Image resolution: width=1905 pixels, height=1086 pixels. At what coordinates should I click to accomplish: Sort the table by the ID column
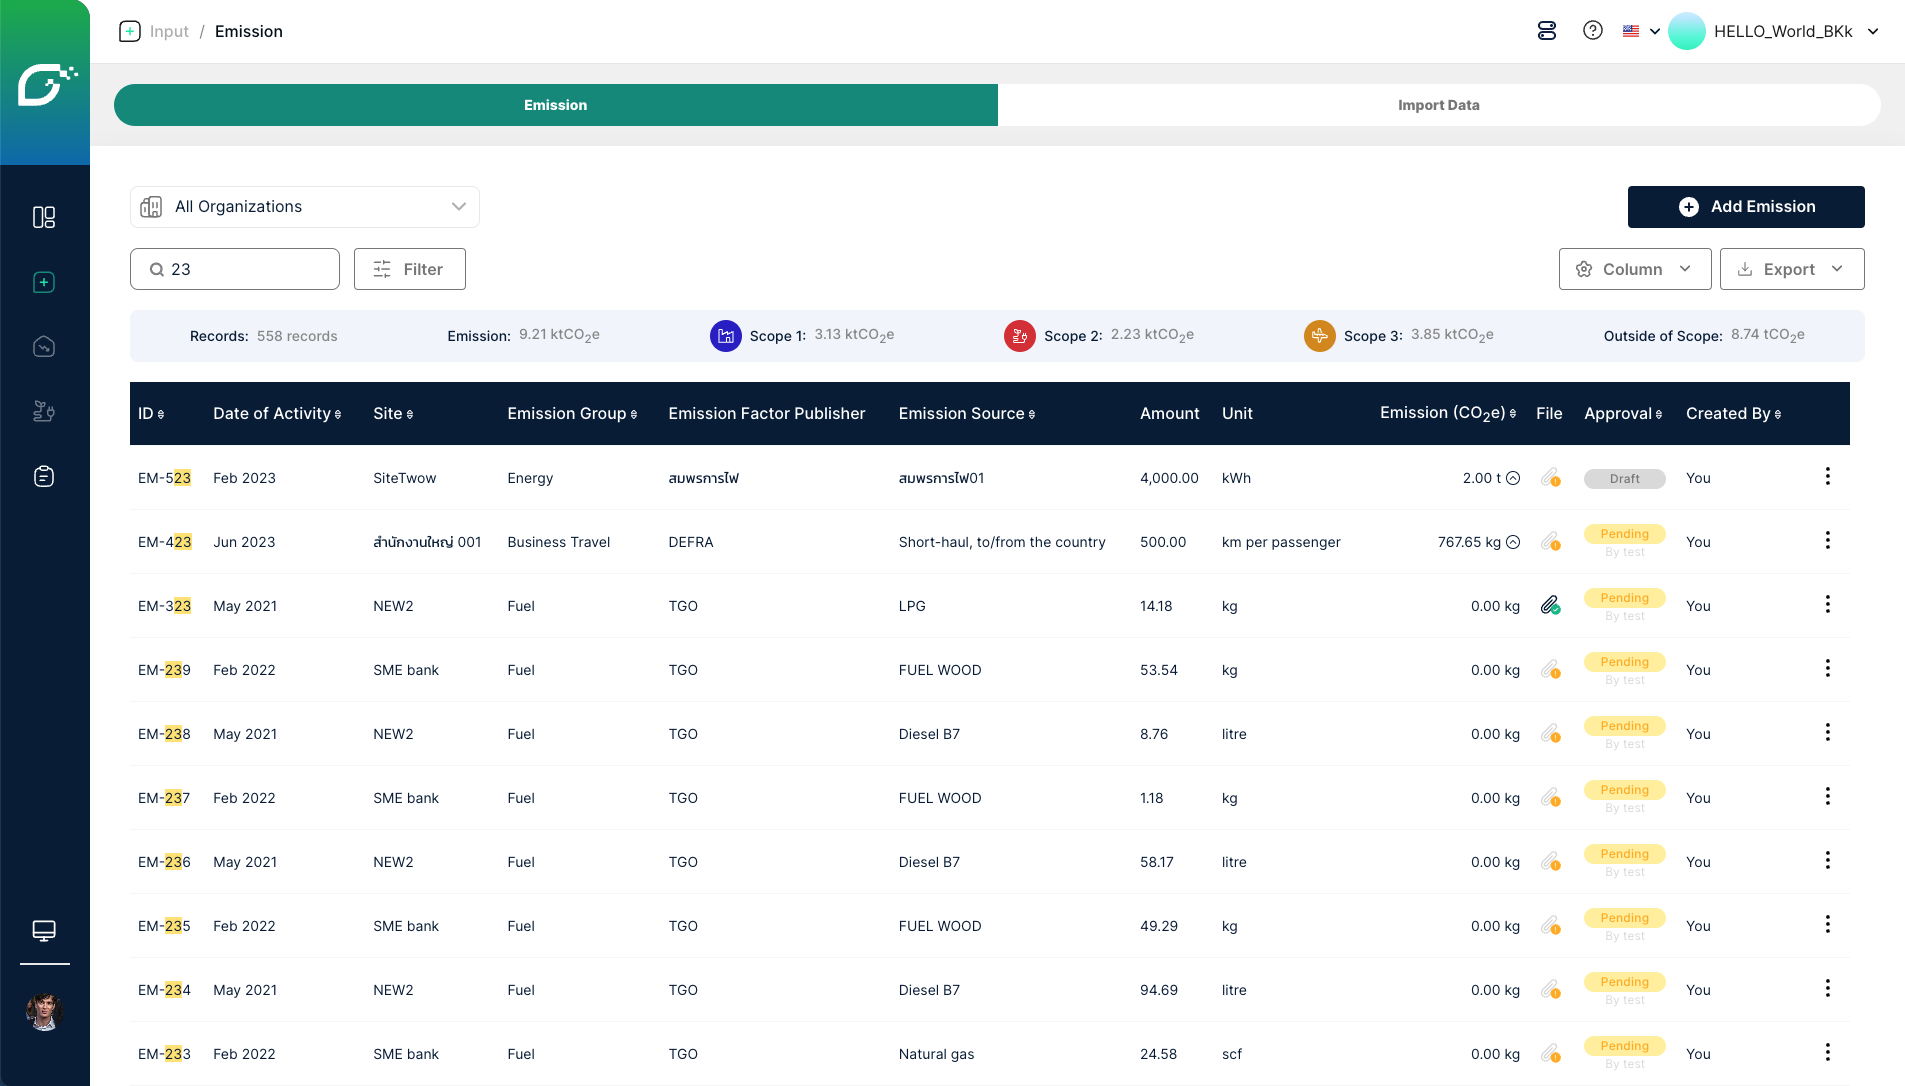pyautogui.click(x=151, y=414)
